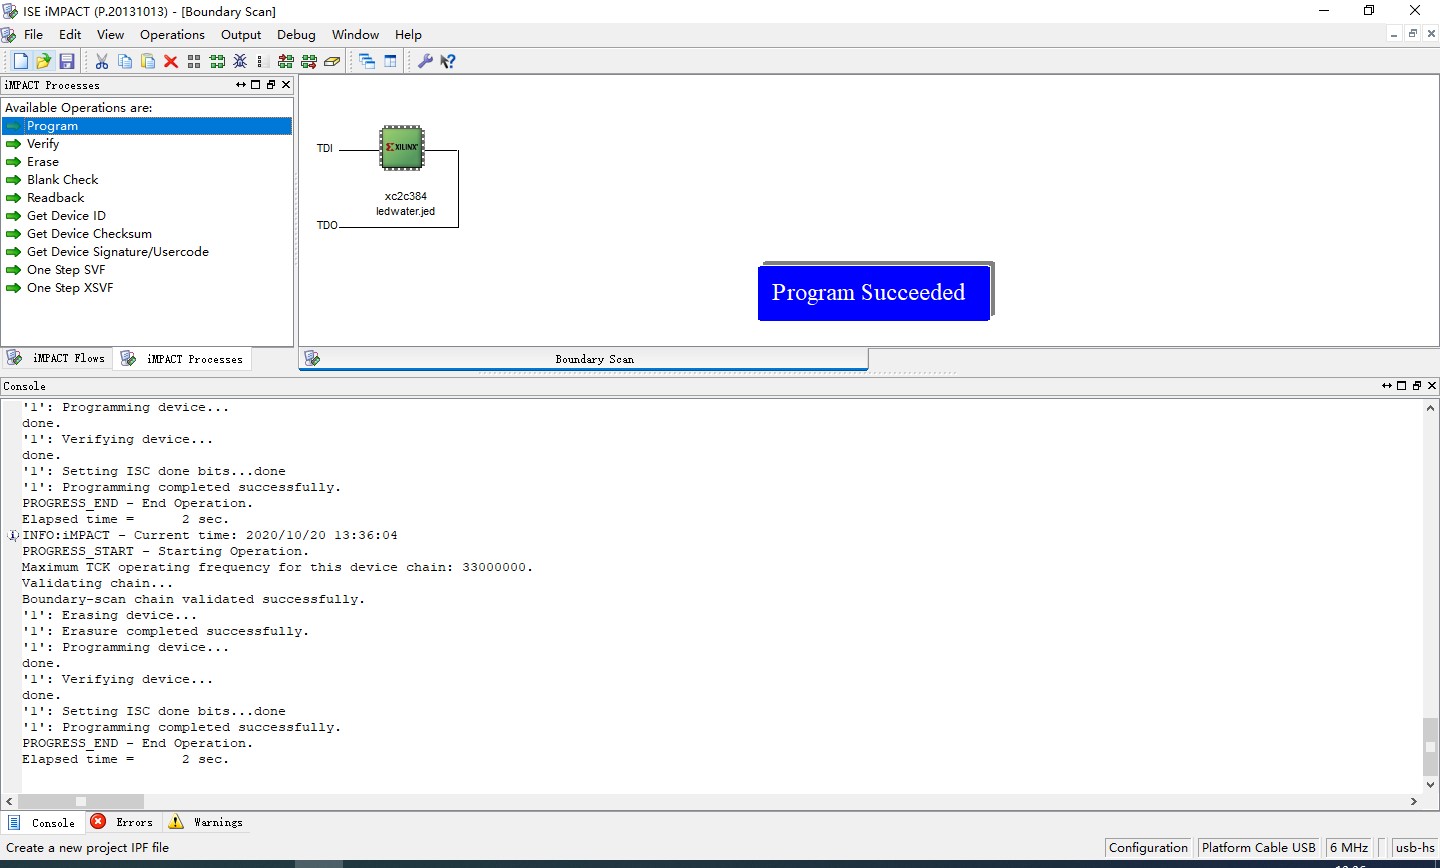The width and height of the screenshot is (1440, 868).
Task: Click the Configuration status bar field
Action: 1148,848
